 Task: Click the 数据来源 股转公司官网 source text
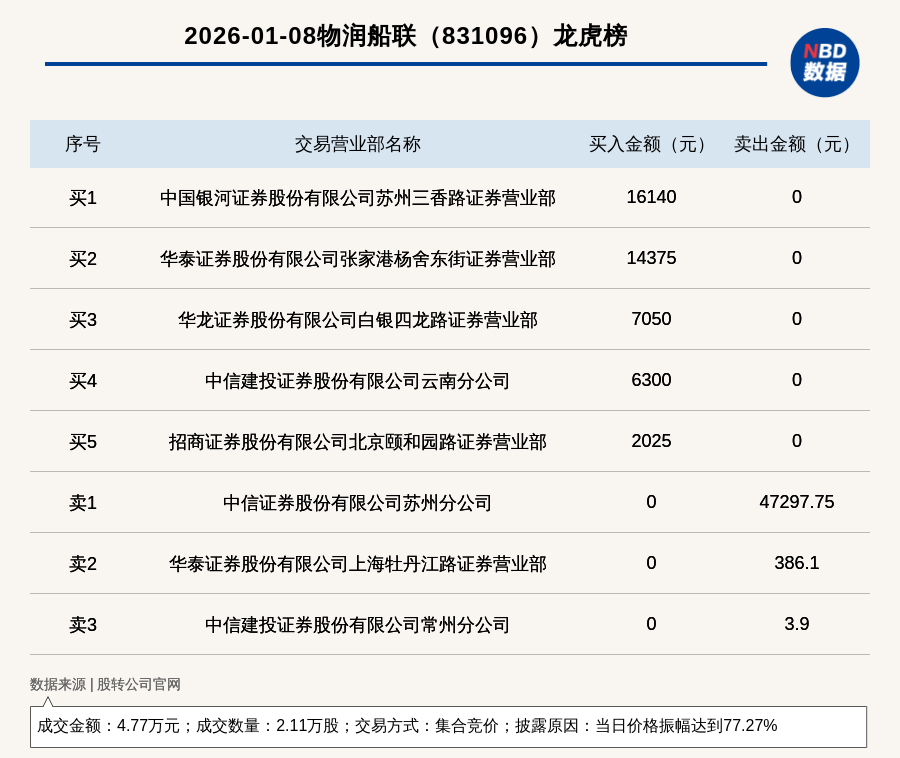click(x=105, y=685)
